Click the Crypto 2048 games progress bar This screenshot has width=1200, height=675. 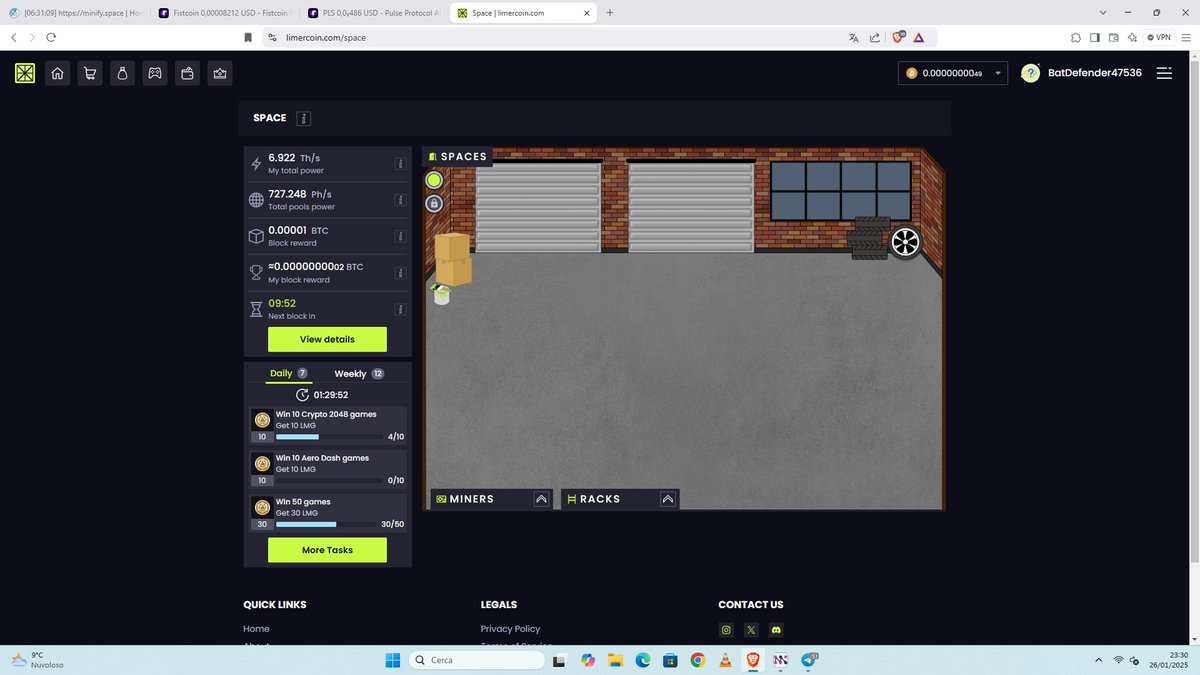click(327, 437)
